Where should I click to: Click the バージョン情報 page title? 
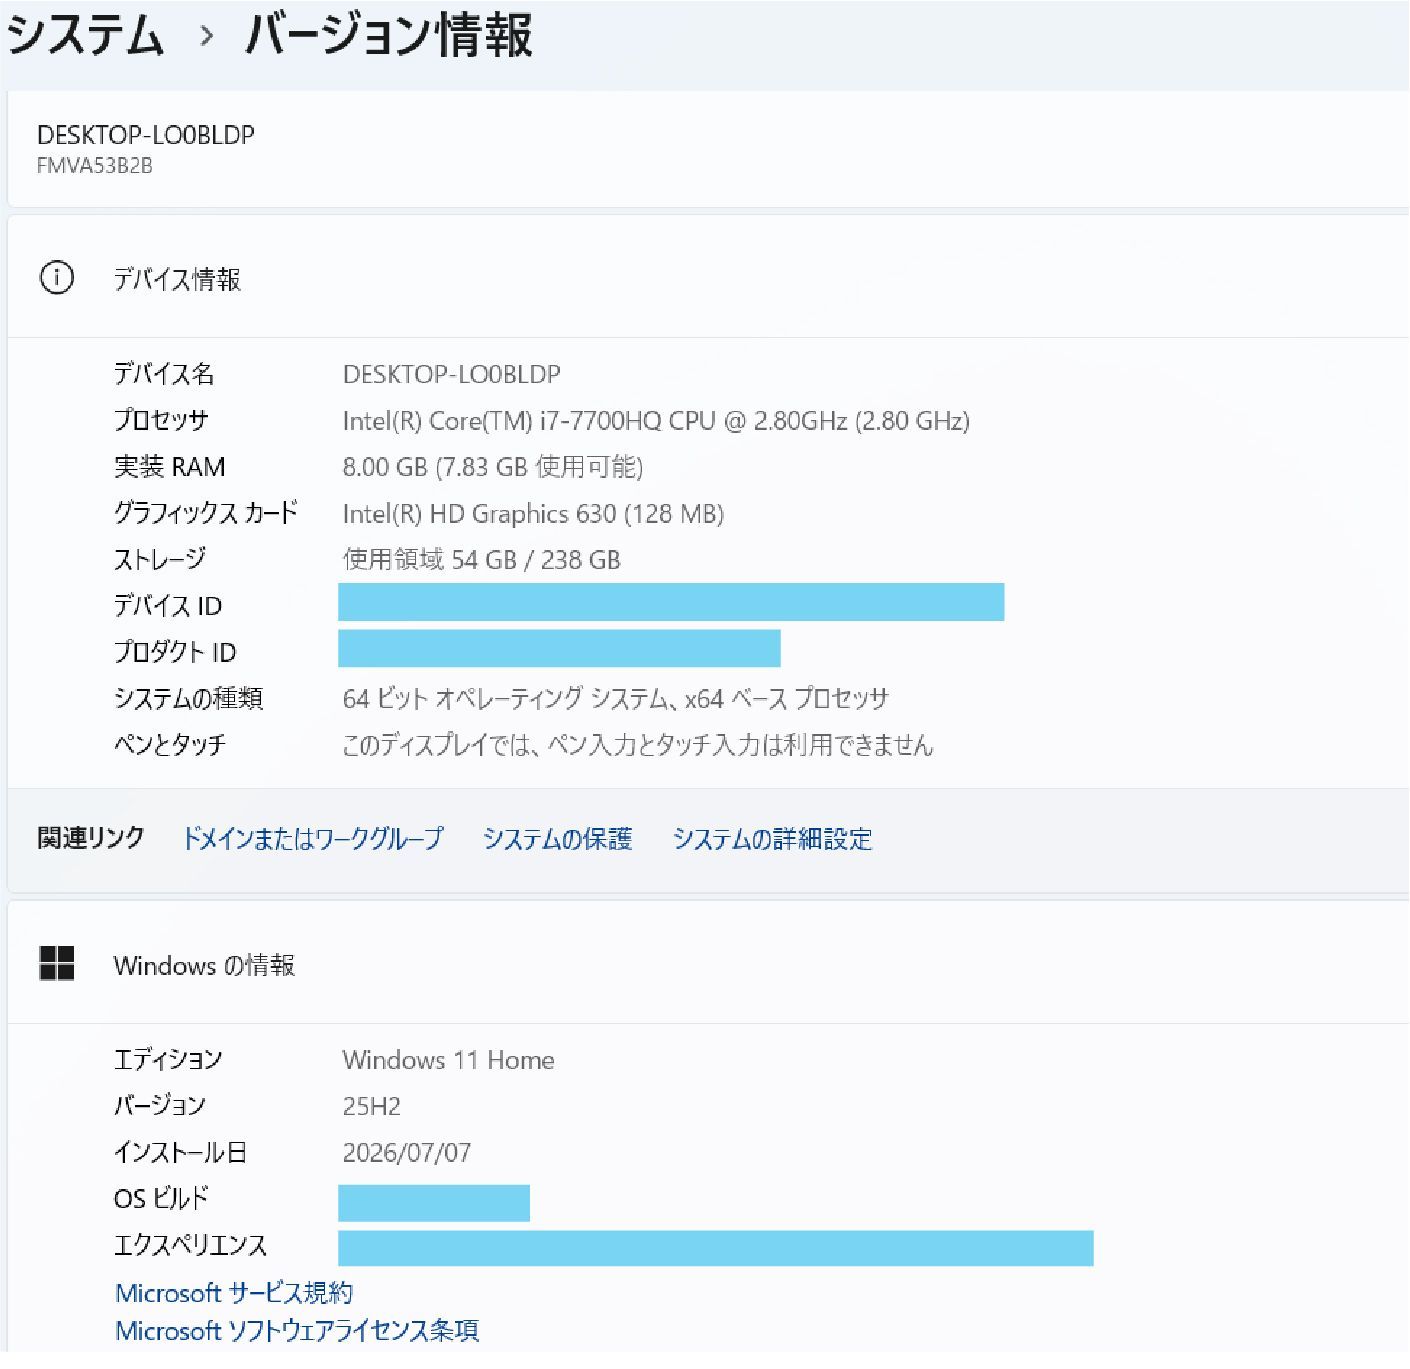click(x=389, y=36)
